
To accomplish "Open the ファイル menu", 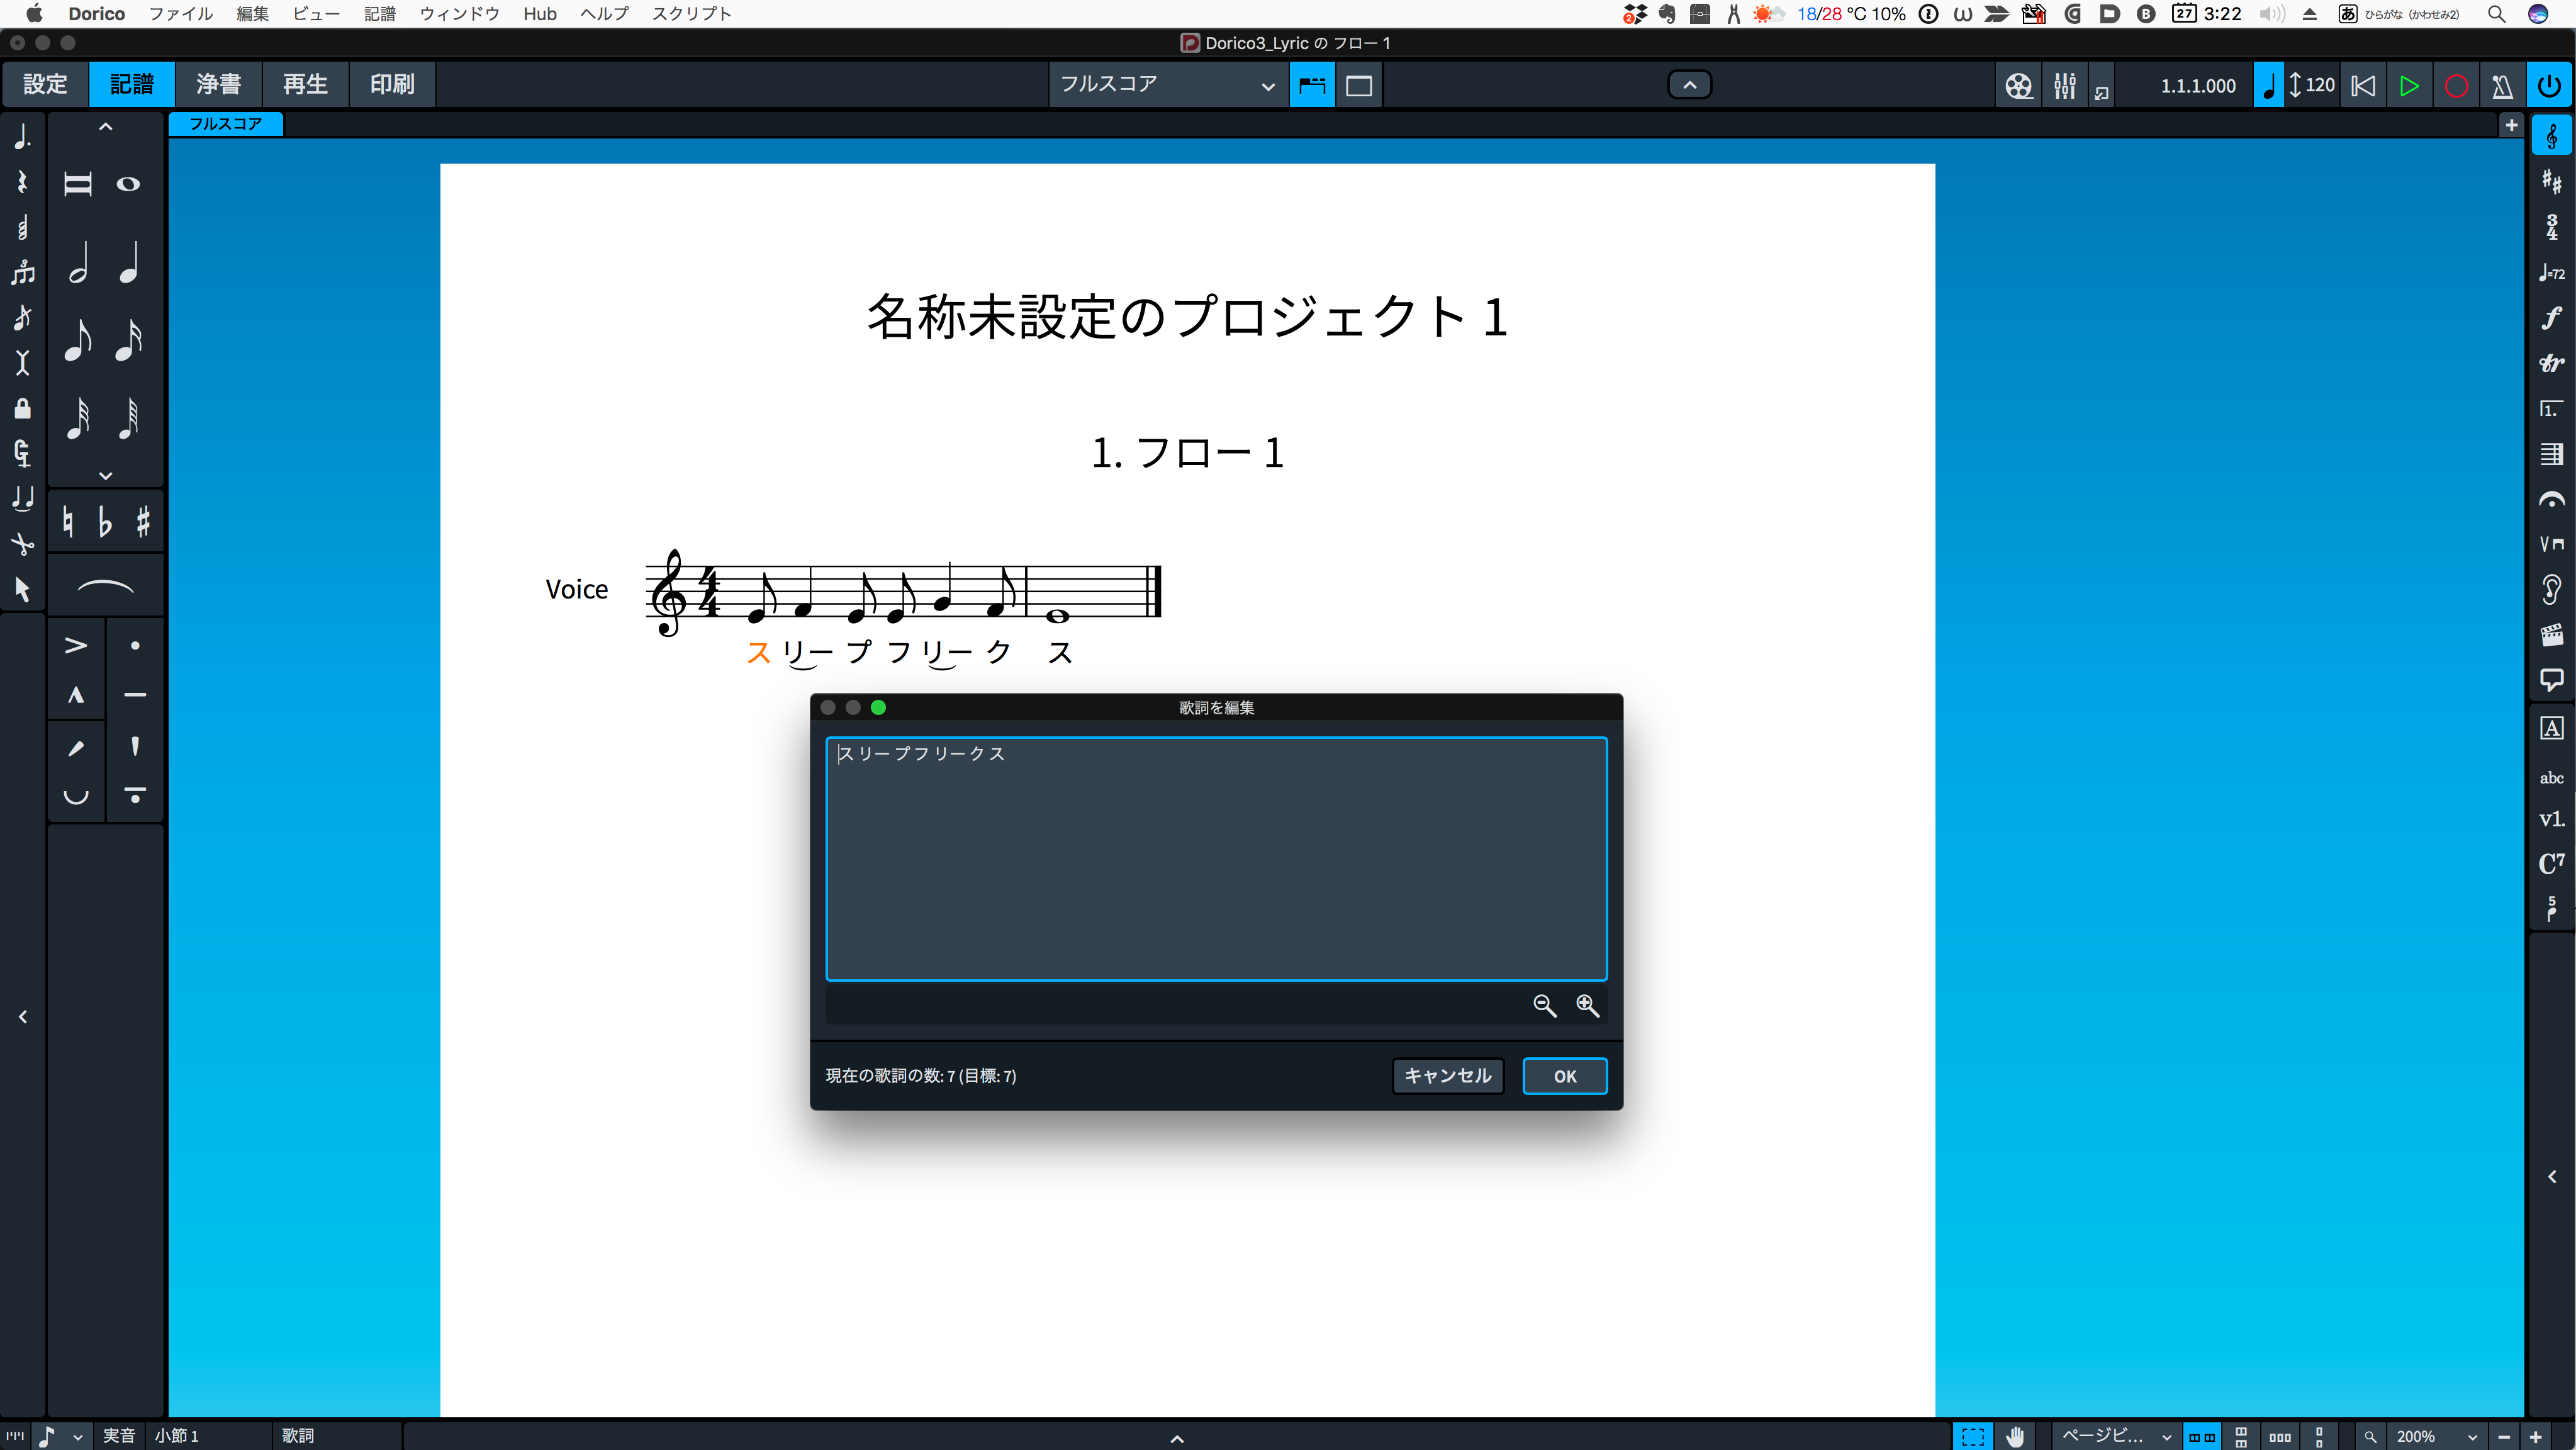I will click(x=181, y=14).
